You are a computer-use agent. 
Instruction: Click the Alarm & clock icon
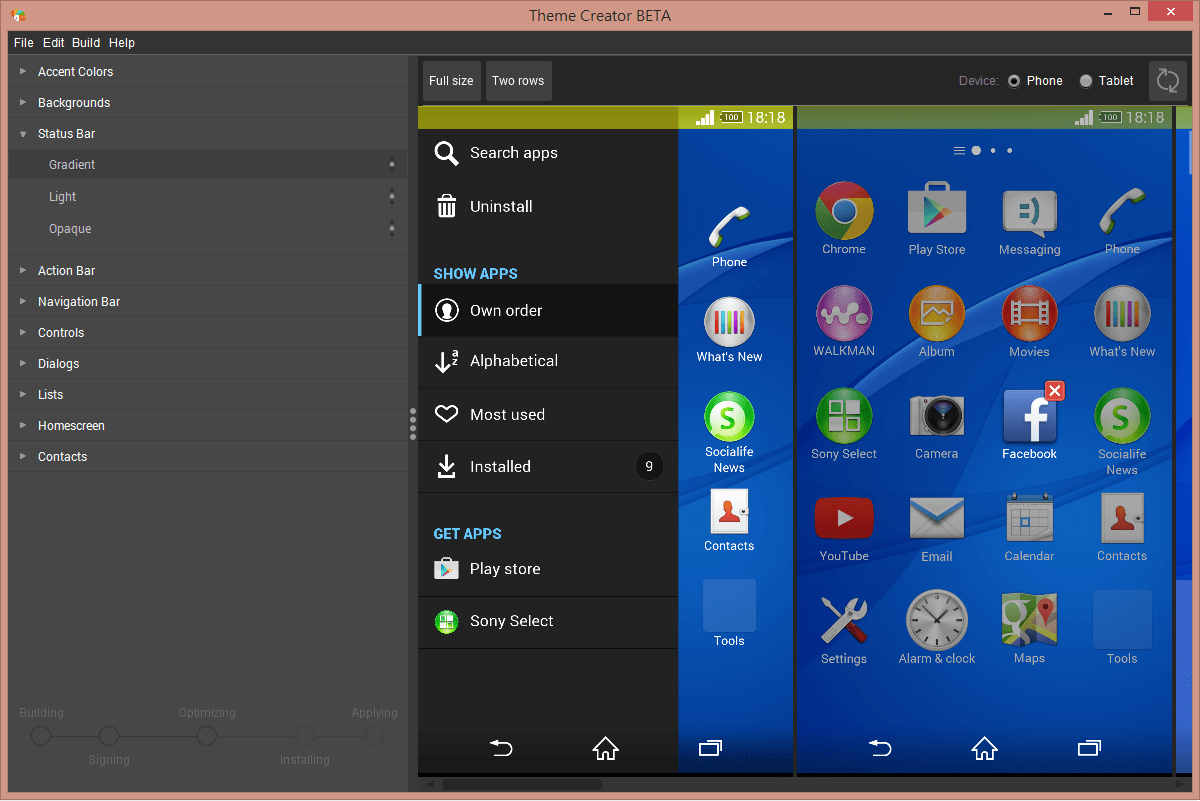coord(937,620)
